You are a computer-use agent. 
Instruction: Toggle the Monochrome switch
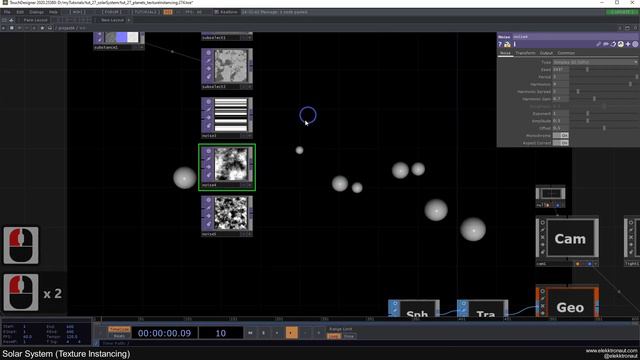click(560, 136)
